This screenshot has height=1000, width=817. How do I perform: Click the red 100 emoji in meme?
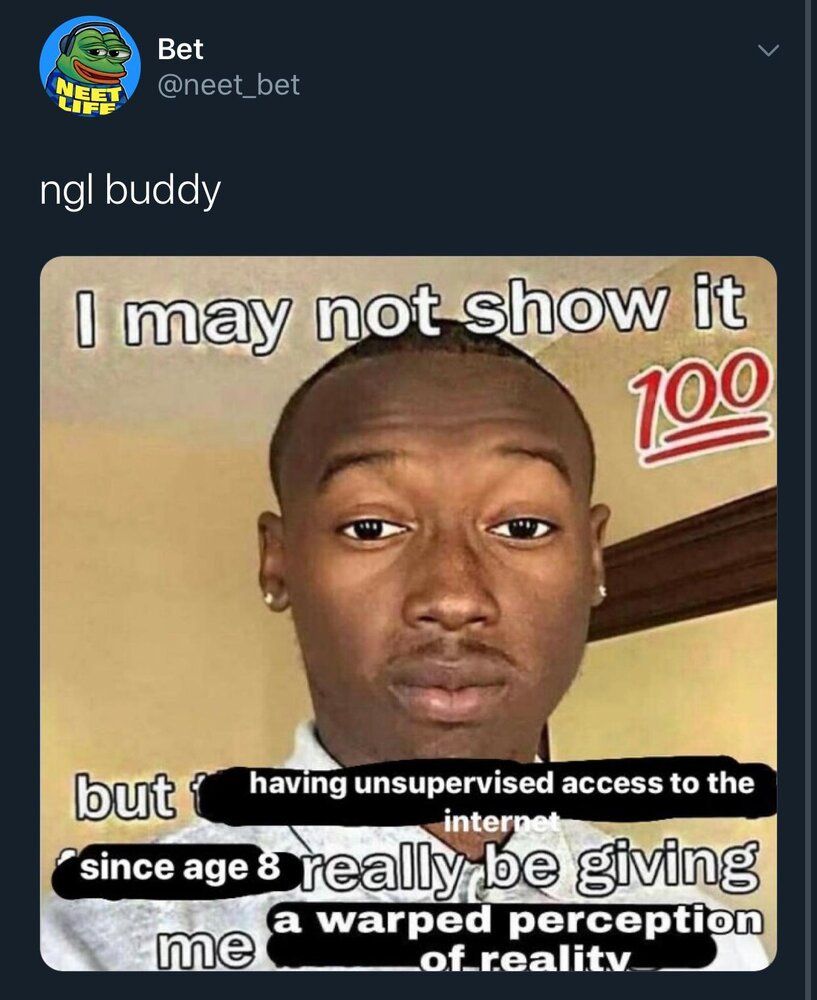pos(700,407)
